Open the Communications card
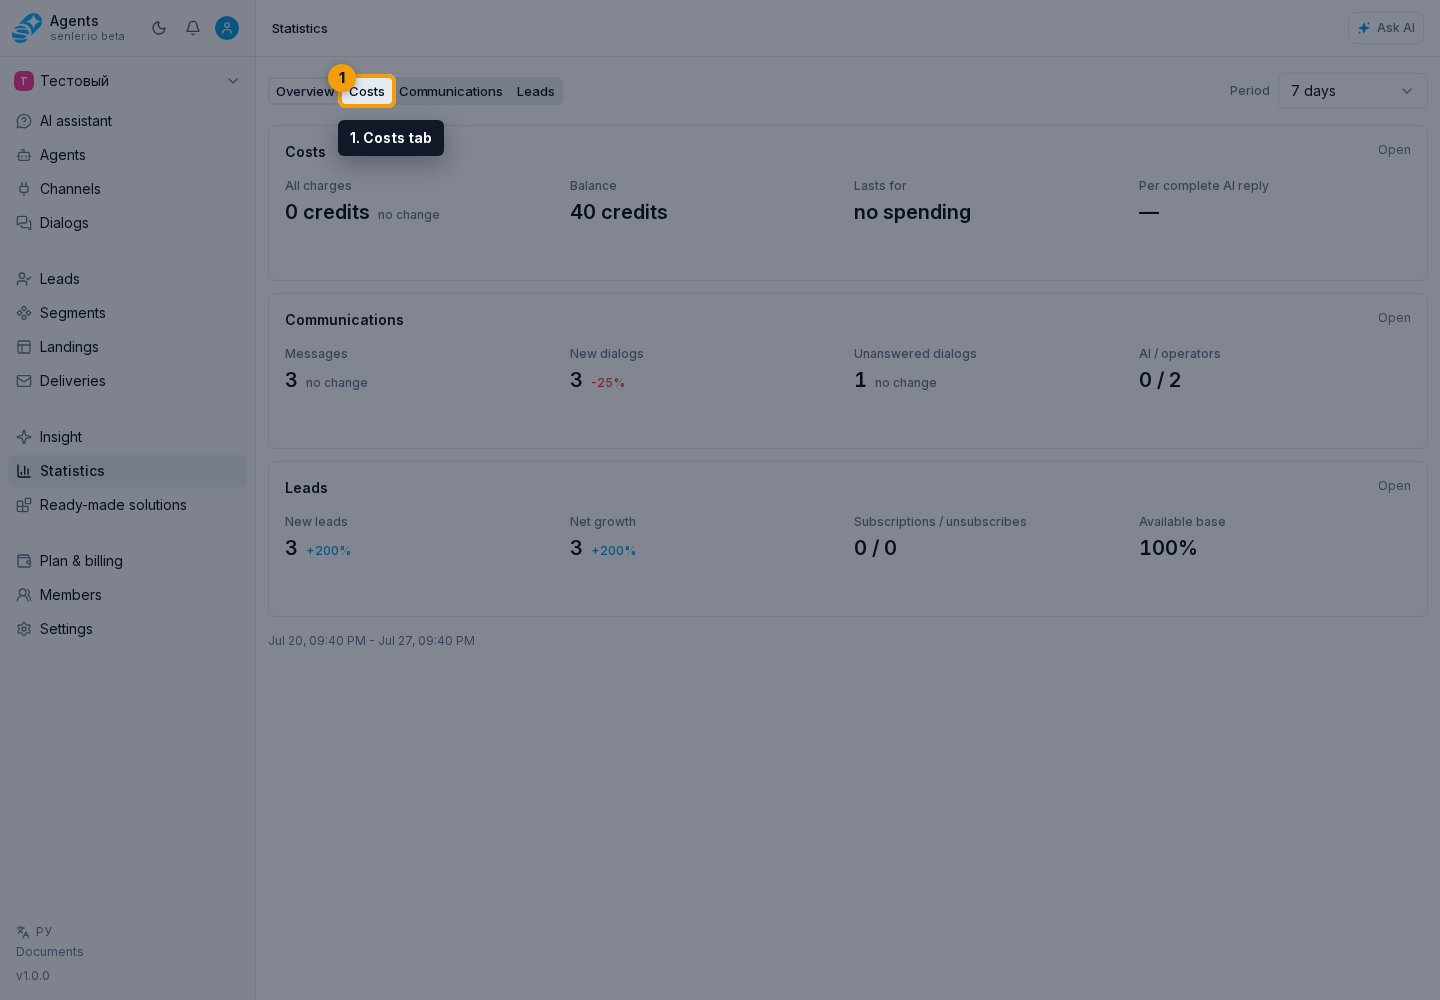 pos(1394,318)
